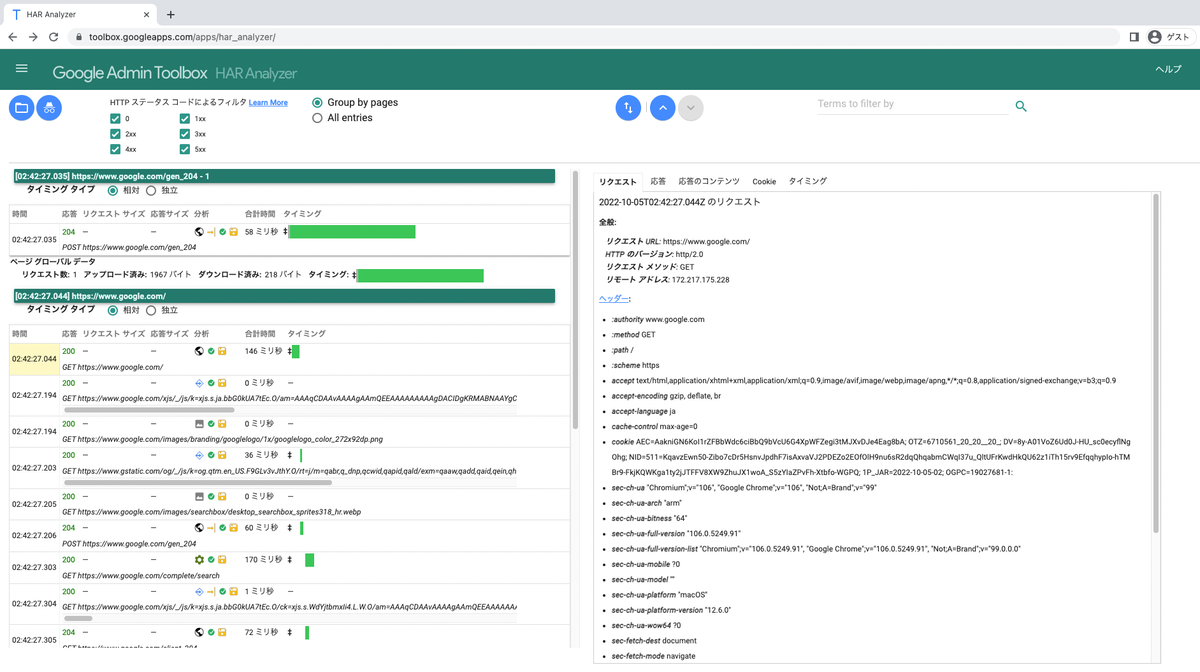Toggle the 2xx status code checkbox

click(115, 134)
